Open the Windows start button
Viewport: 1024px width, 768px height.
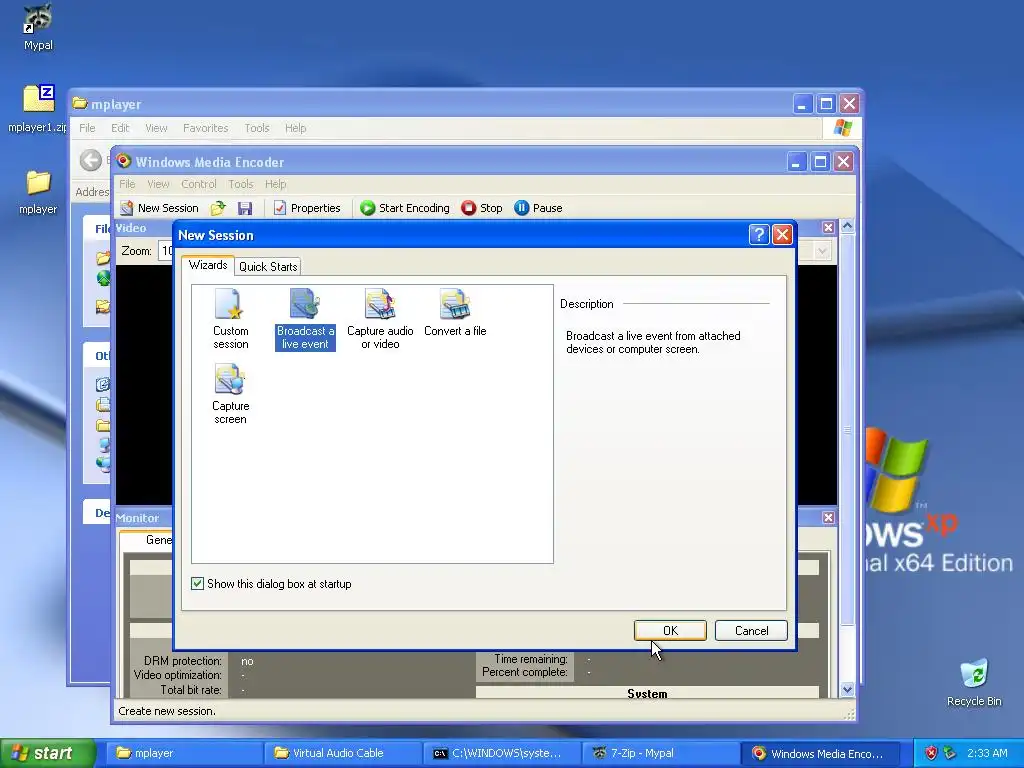(x=47, y=753)
